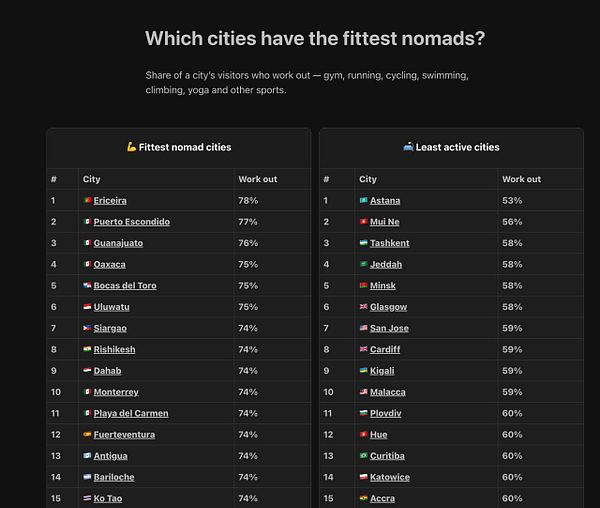Click the couch icon by Least active cities

pyautogui.click(x=408, y=147)
